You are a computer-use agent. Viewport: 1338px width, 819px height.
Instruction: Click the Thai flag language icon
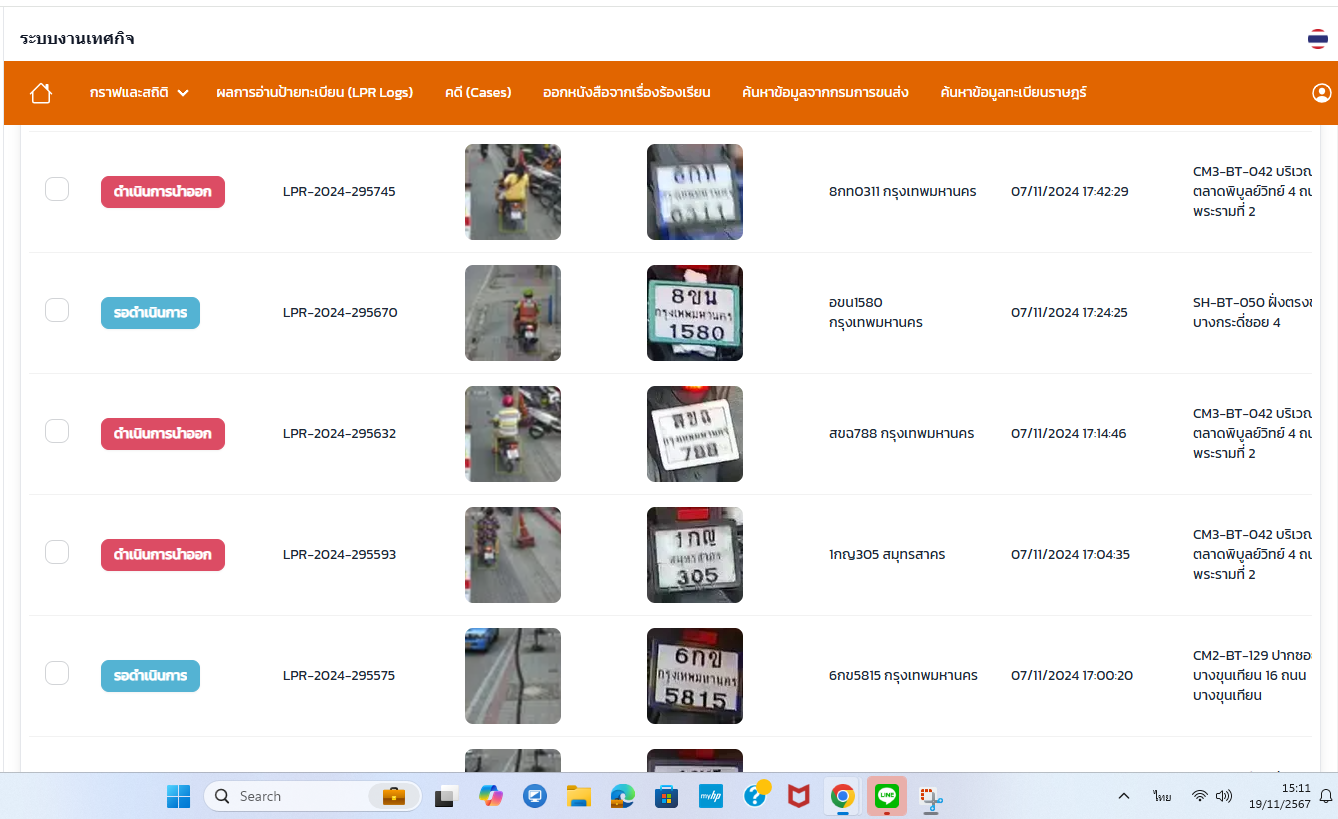(1318, 39)
